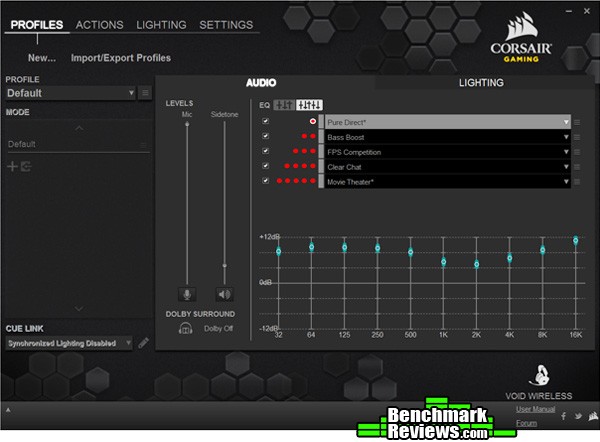
Task: Select the Movie Theater five-dot indicator
Action: pos(296,181)
